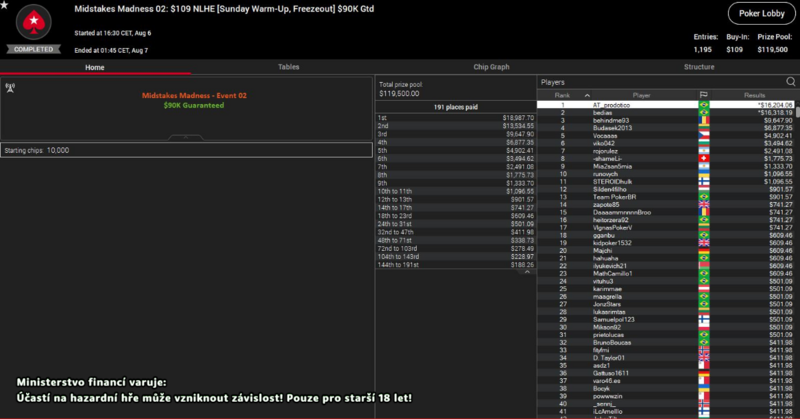Image resolution: width=800 pixels, height=419 pixels.
Task: Collapse the tournament banner with the chevron handle
Action: pyautogui.click(x=186, y=137)
